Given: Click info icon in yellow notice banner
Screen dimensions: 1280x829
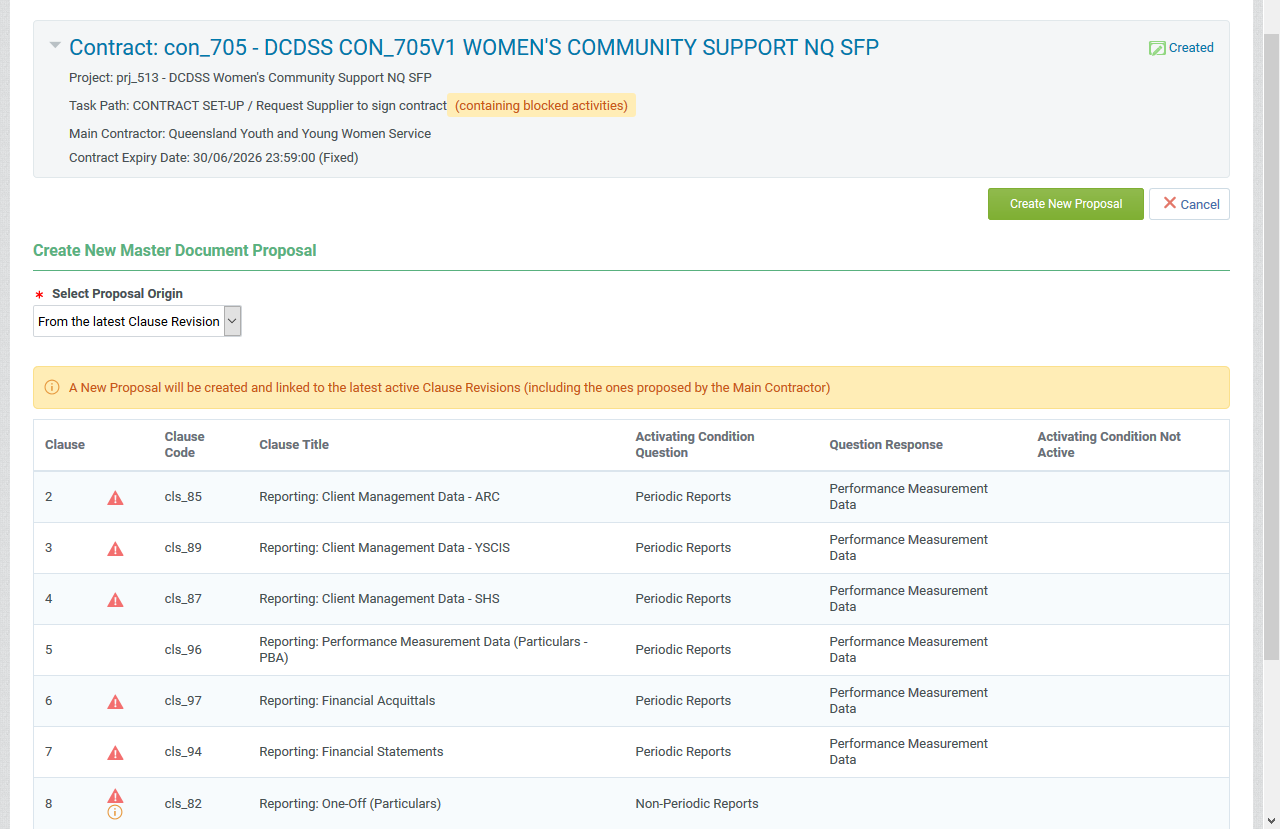Looking at the screenshot, I should point(52,388).
